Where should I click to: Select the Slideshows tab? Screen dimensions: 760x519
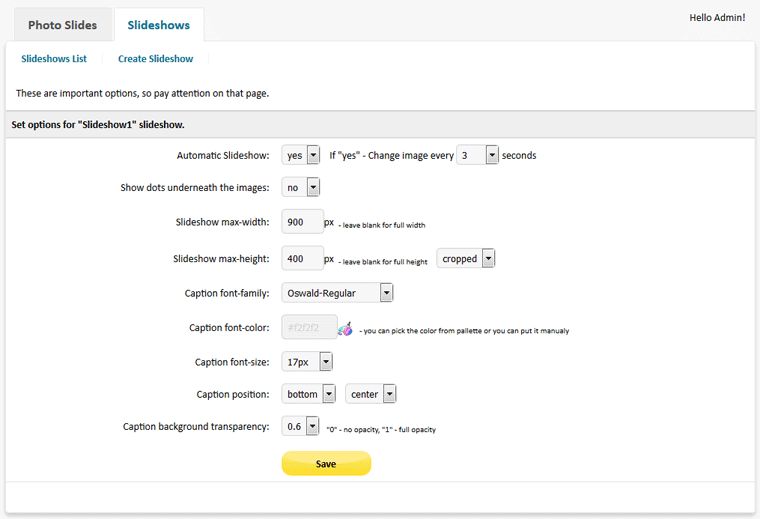159,24
